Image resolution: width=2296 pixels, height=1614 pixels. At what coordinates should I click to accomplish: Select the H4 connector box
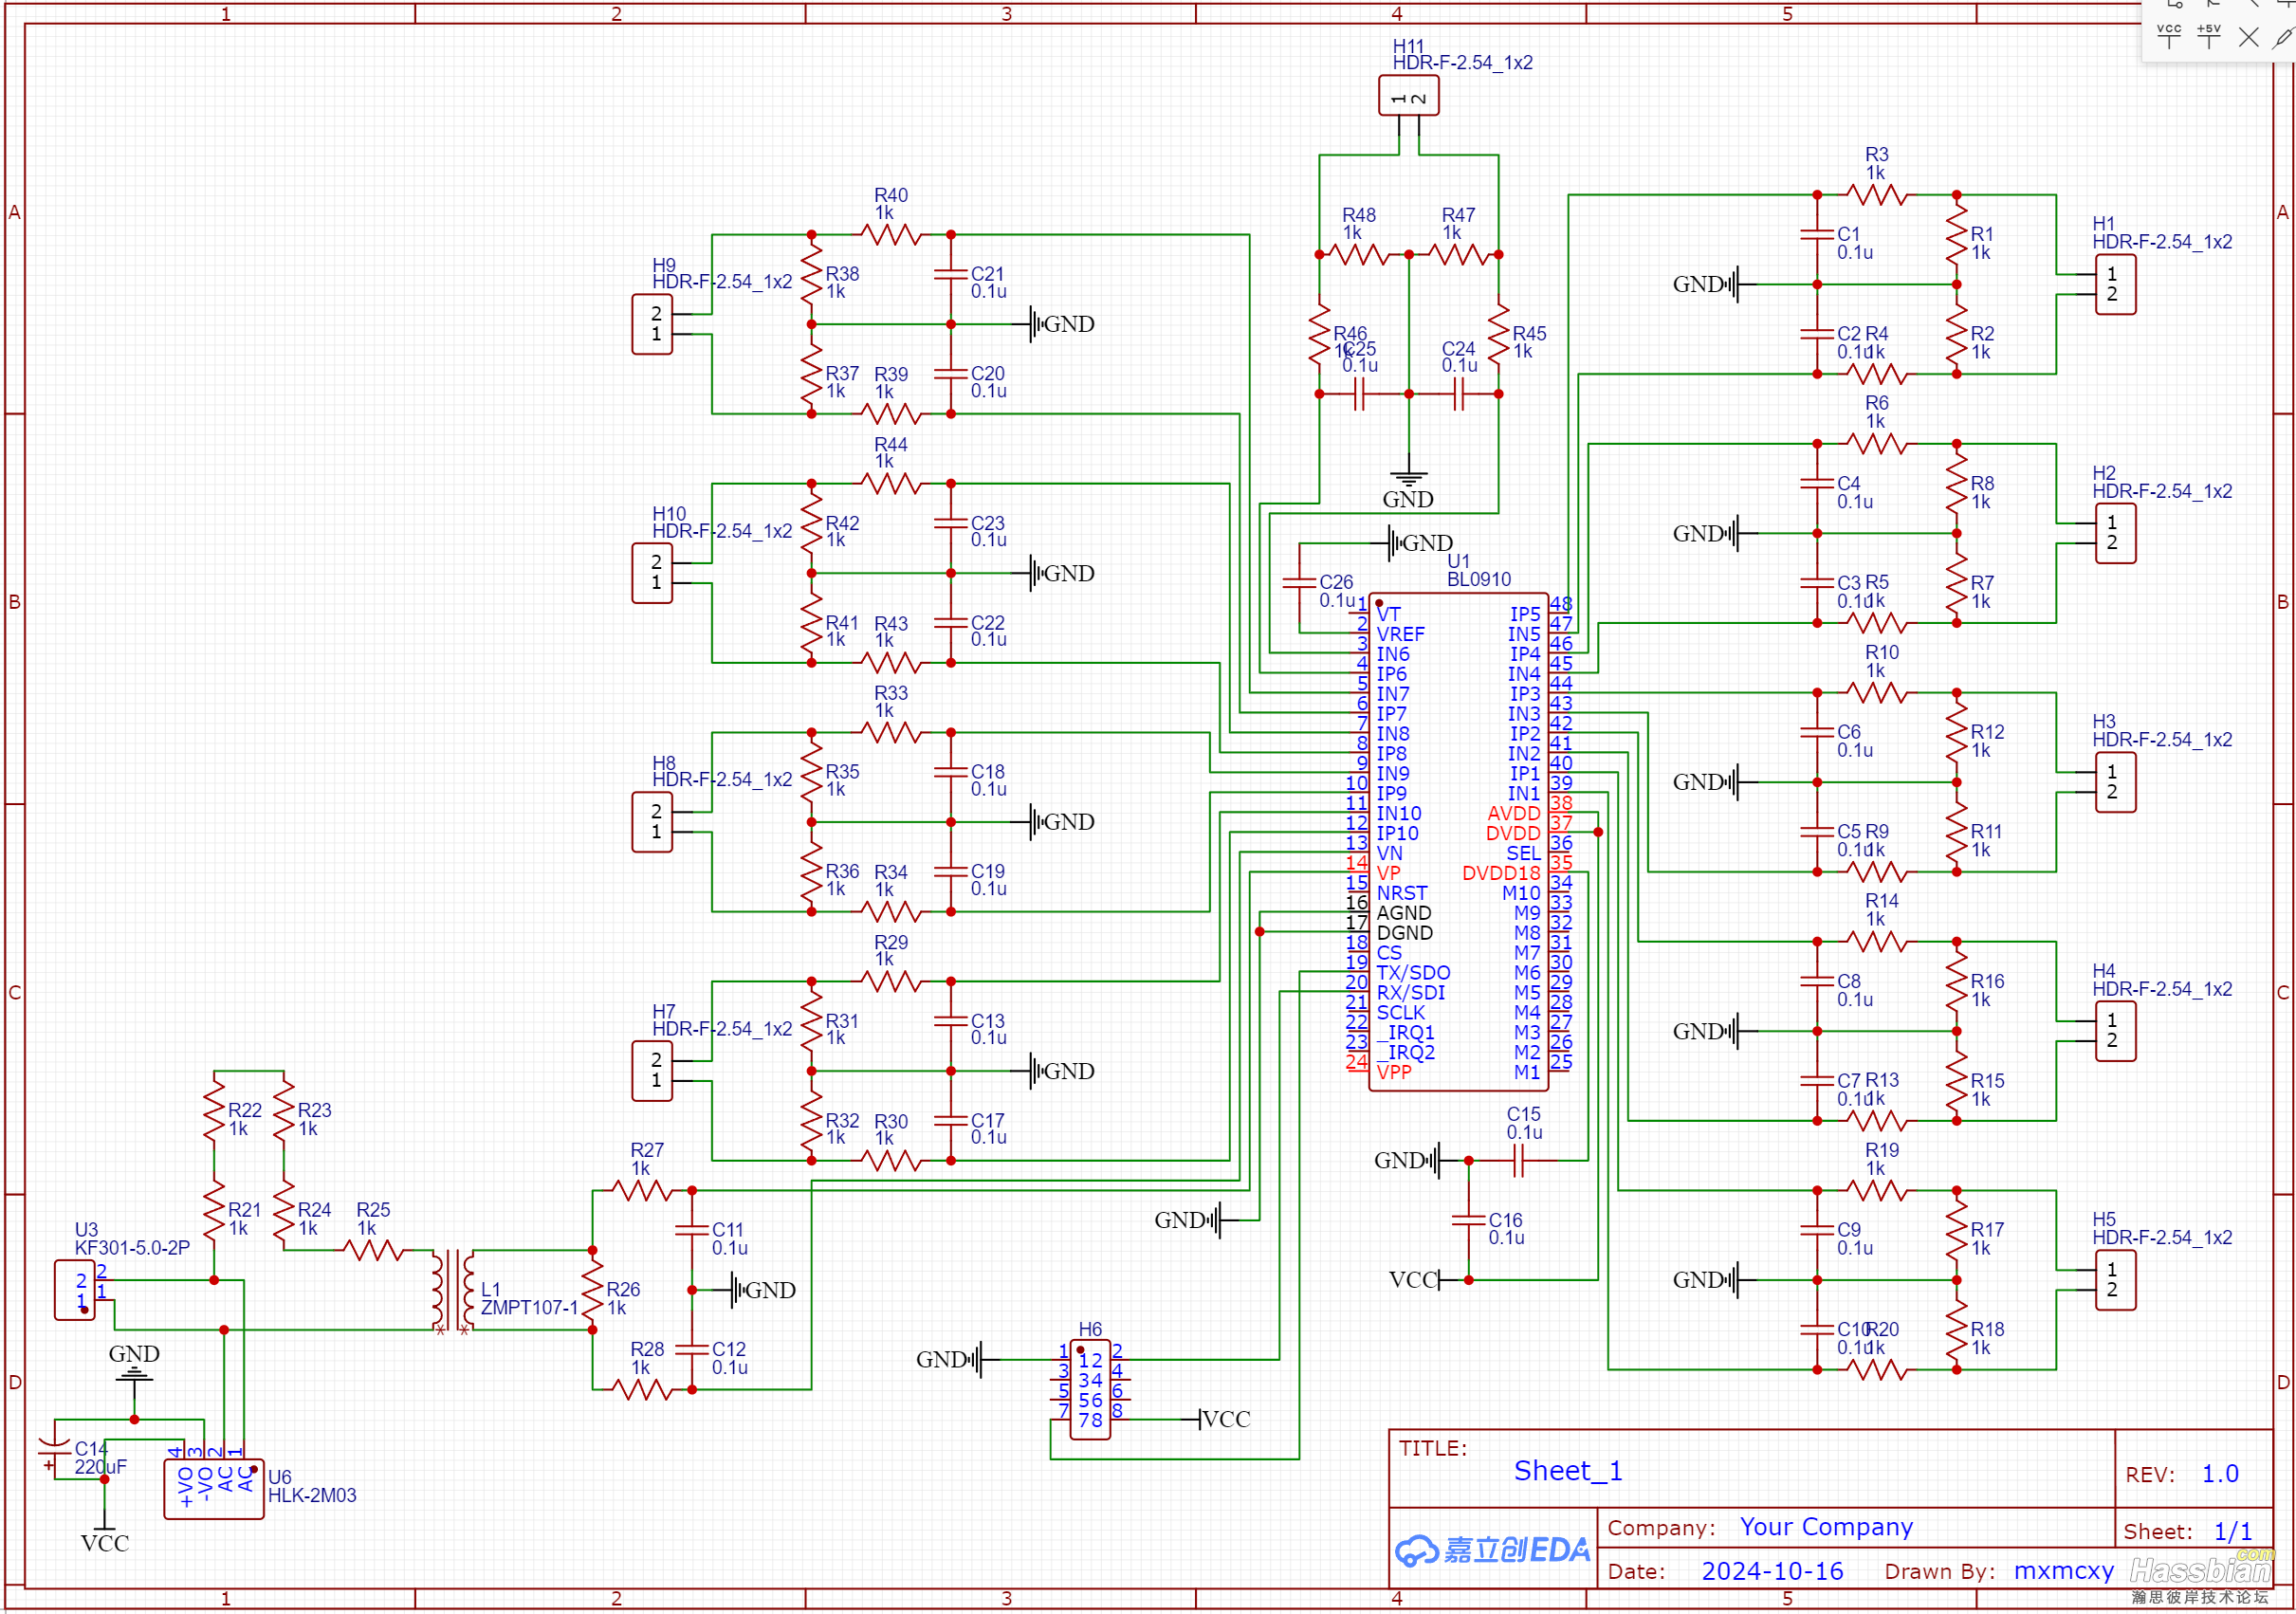(x=2115, y=1031)
